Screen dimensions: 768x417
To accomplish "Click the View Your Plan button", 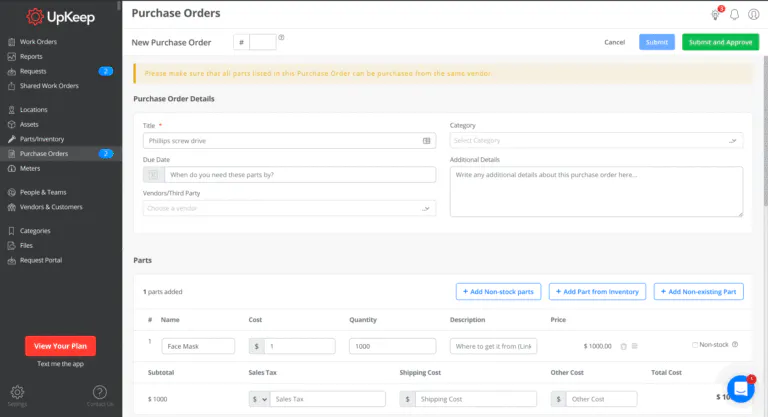I will click(x=60, y=346).
